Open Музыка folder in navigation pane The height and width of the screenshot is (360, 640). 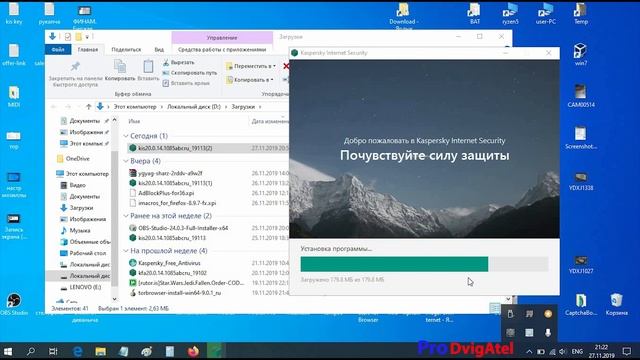click(x=80, y=231)
